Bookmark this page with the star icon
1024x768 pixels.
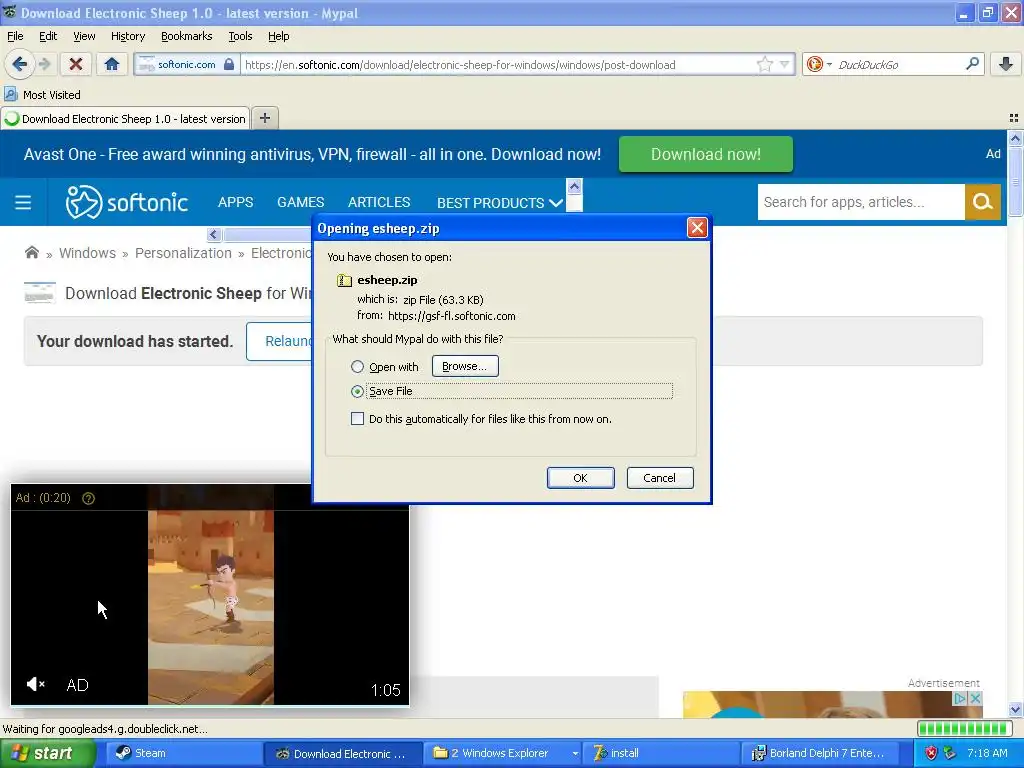pyautogui.click(x=765, y=64)
